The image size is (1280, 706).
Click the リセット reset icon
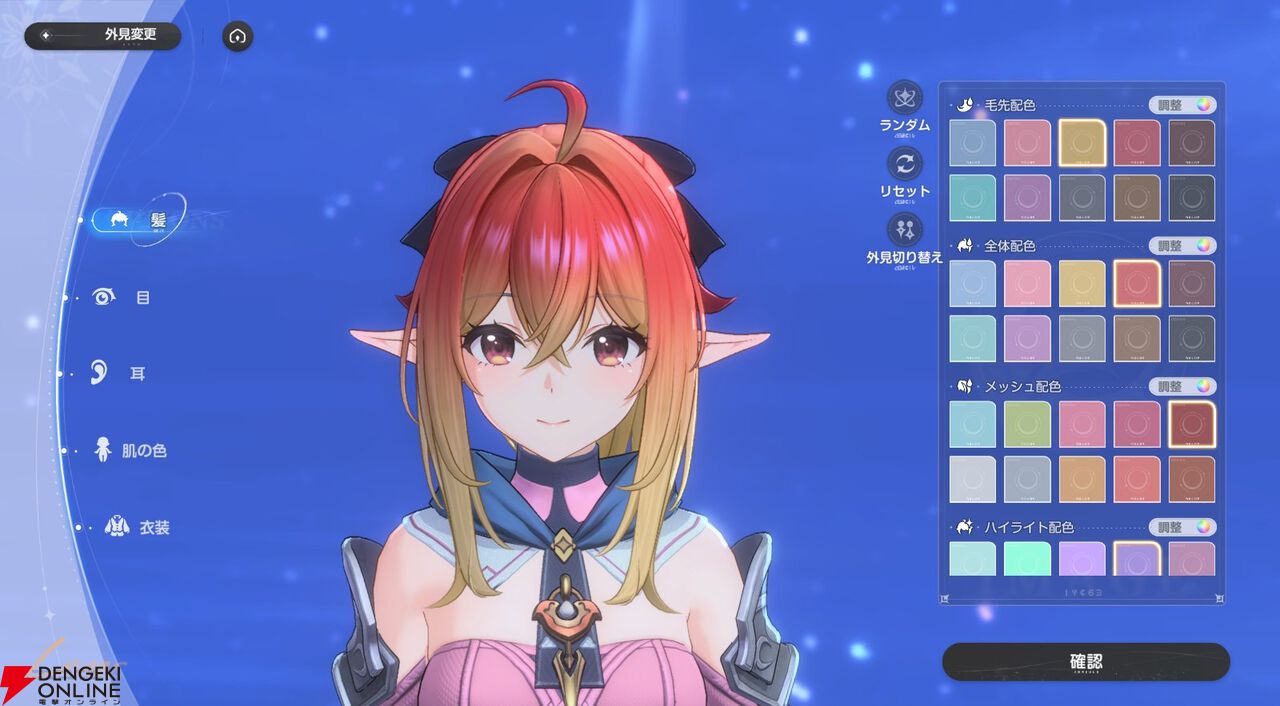(905, 164)
